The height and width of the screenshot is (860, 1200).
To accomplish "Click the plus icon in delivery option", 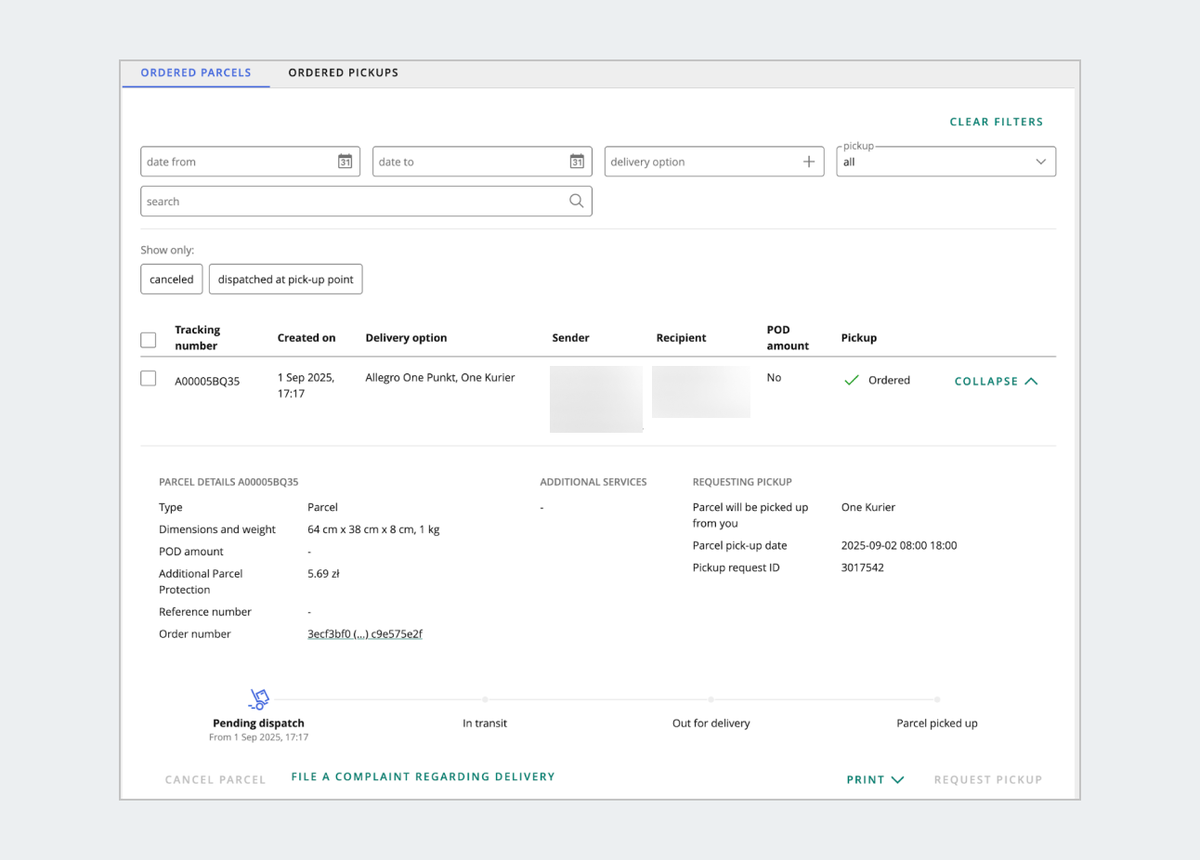I will coord(809,162).
